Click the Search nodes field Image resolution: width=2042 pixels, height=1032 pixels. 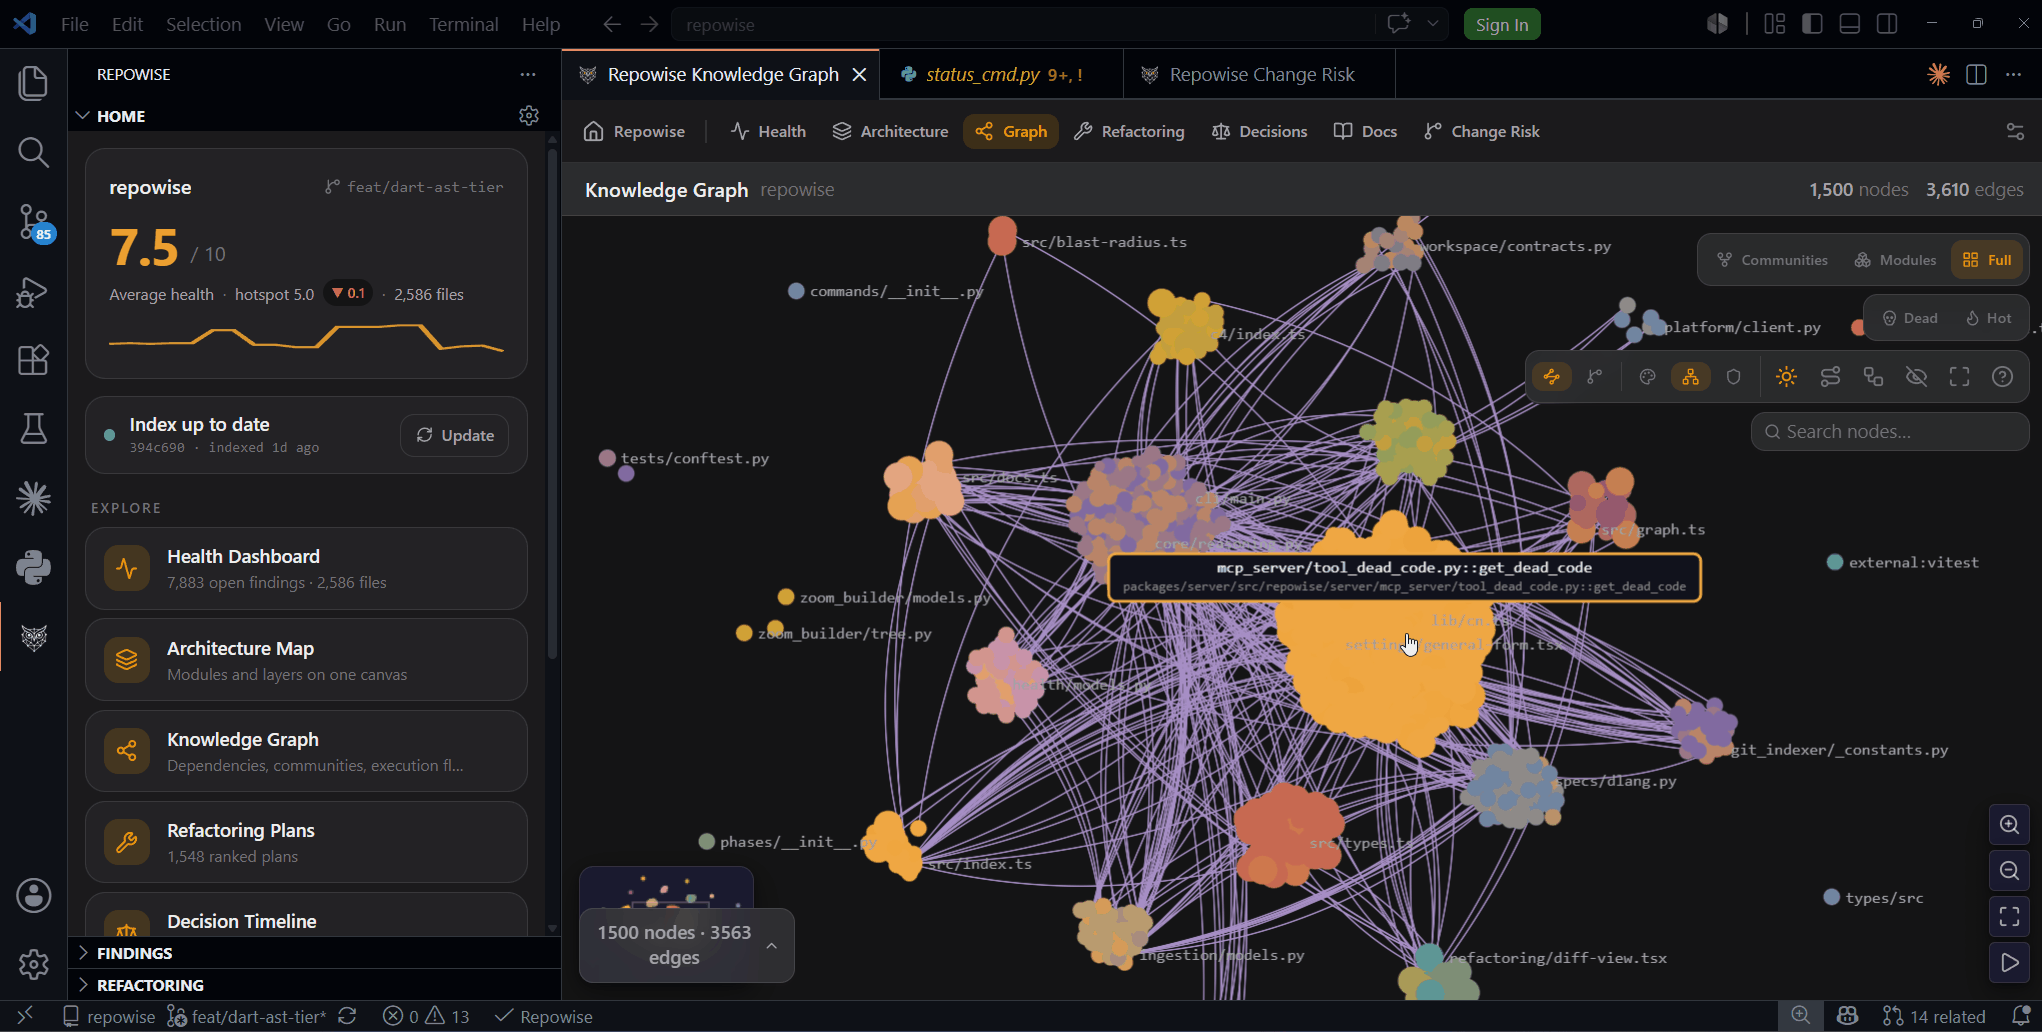click(x=1890, y=432)
